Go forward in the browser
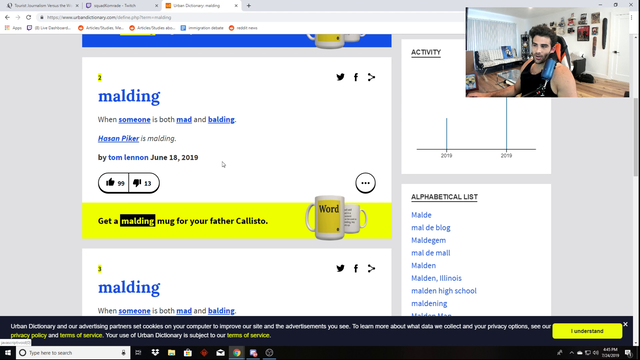Viewport: 640px width, 360px height. [x=18, y=17]
